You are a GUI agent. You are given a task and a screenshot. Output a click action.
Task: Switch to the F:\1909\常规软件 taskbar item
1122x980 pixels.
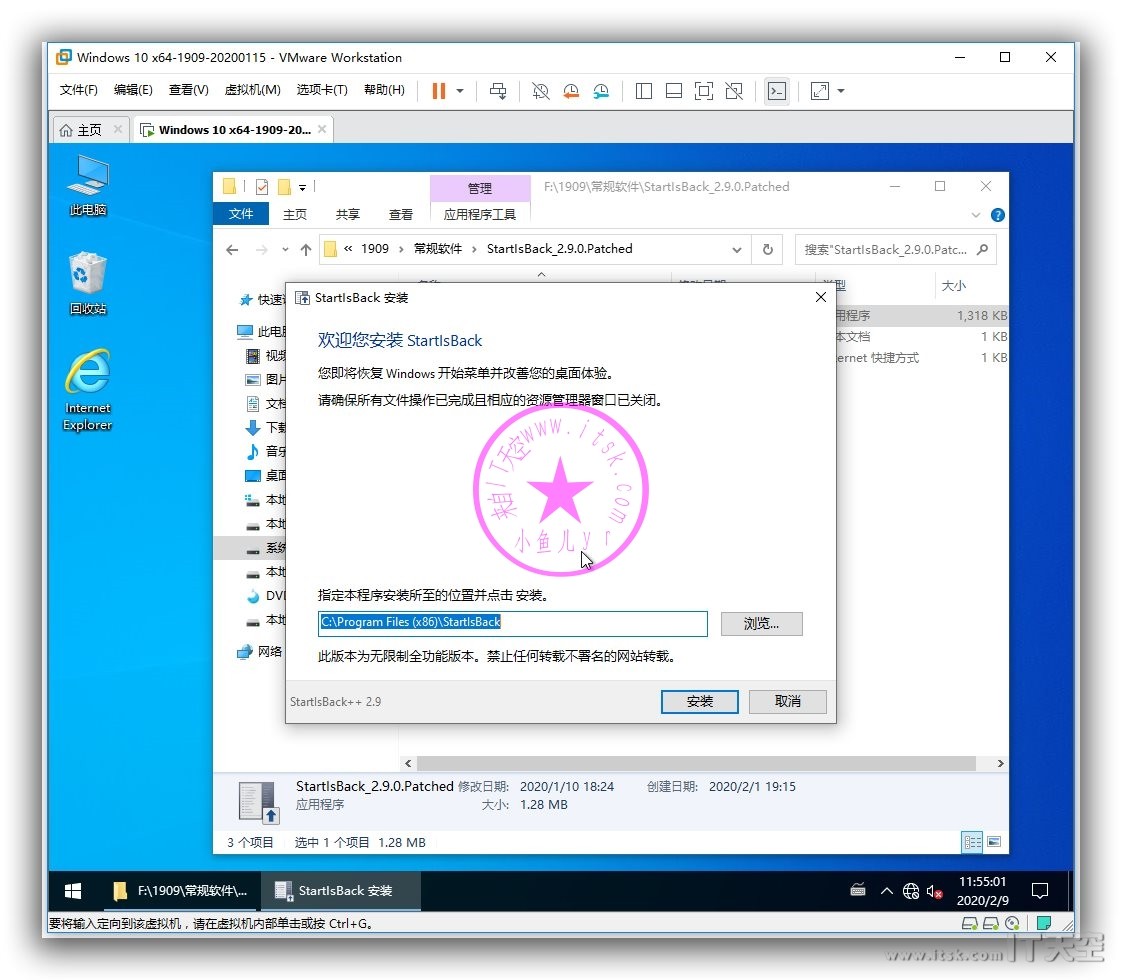(180, 891)
